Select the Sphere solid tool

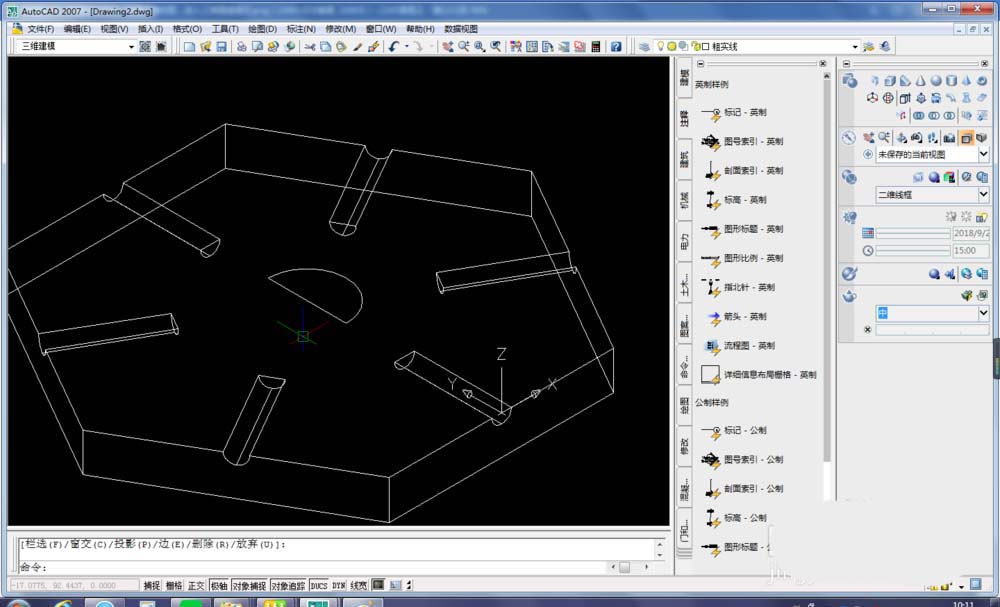click(936, 81)
